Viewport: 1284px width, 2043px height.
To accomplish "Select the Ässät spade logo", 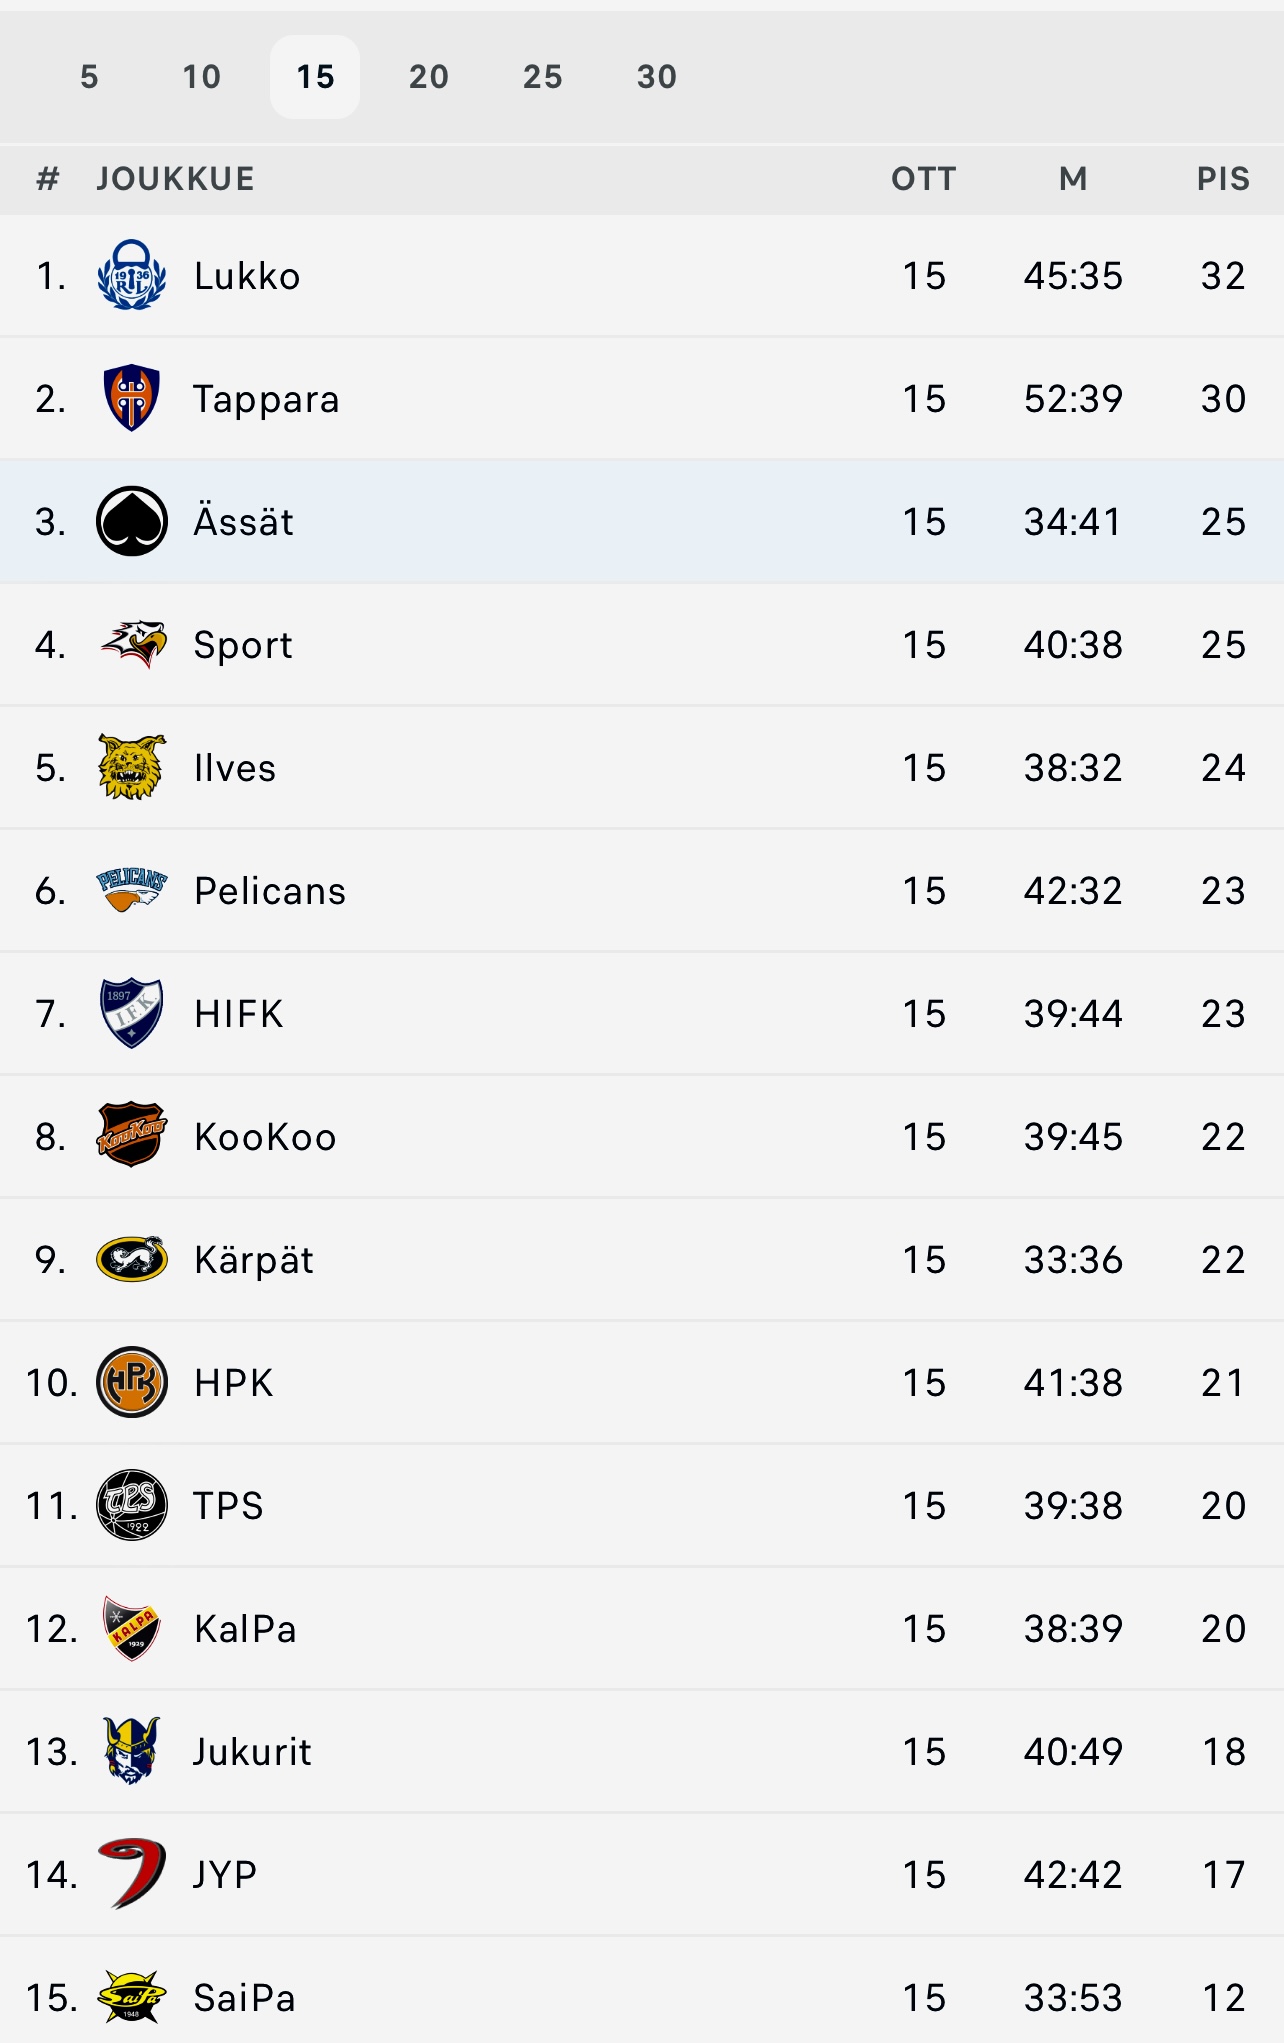I will (131, 521).
